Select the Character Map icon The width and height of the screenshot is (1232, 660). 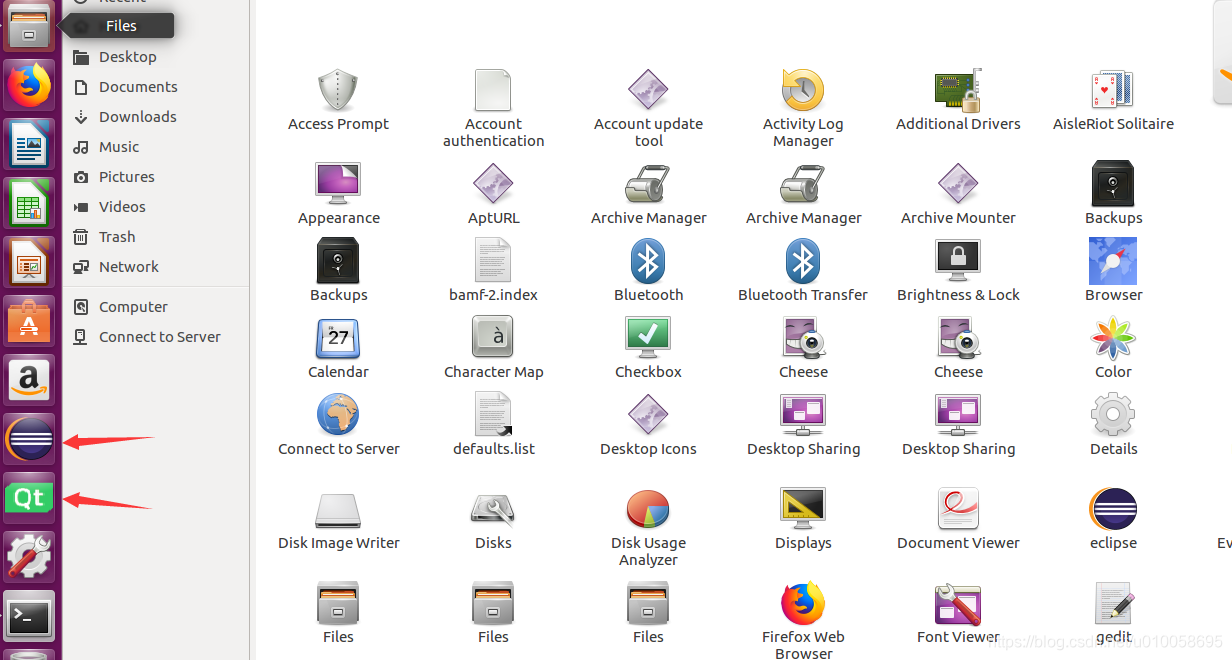[x=493, y=338]
